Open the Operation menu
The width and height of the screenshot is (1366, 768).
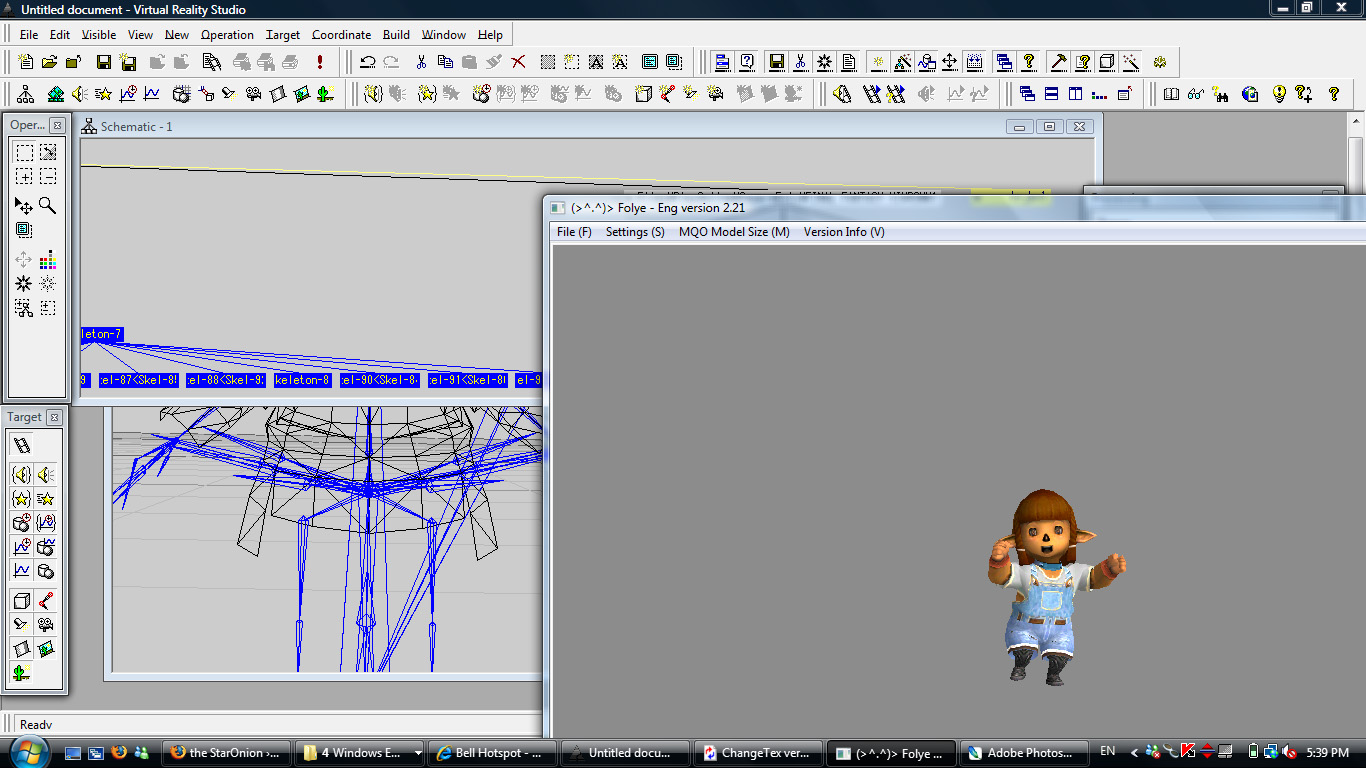227,34
